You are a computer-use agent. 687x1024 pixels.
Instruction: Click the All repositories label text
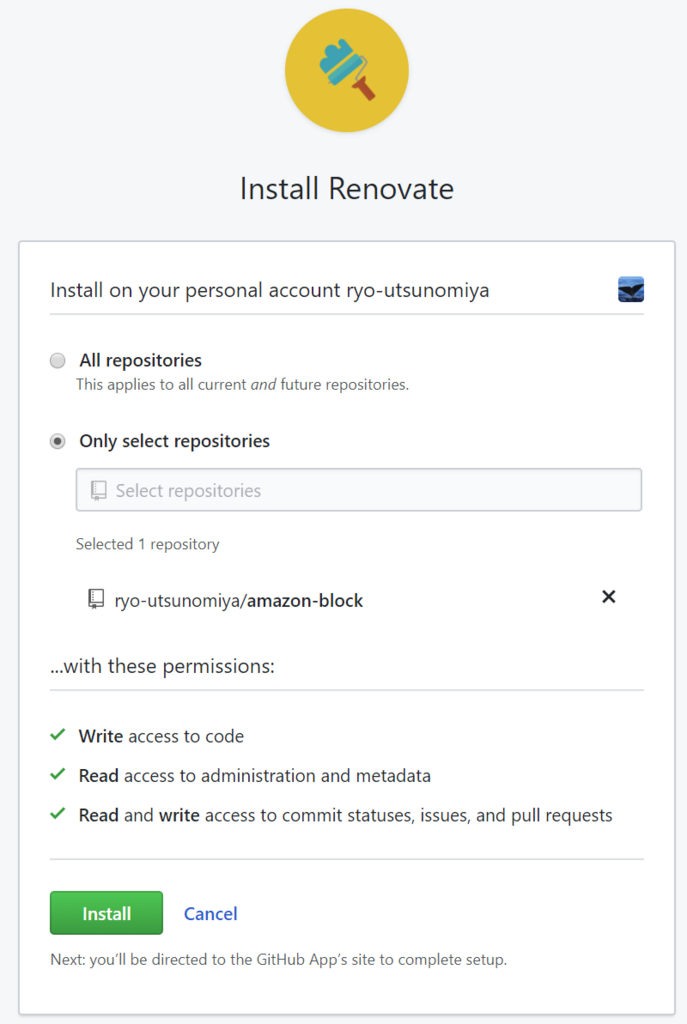[140, 360]
